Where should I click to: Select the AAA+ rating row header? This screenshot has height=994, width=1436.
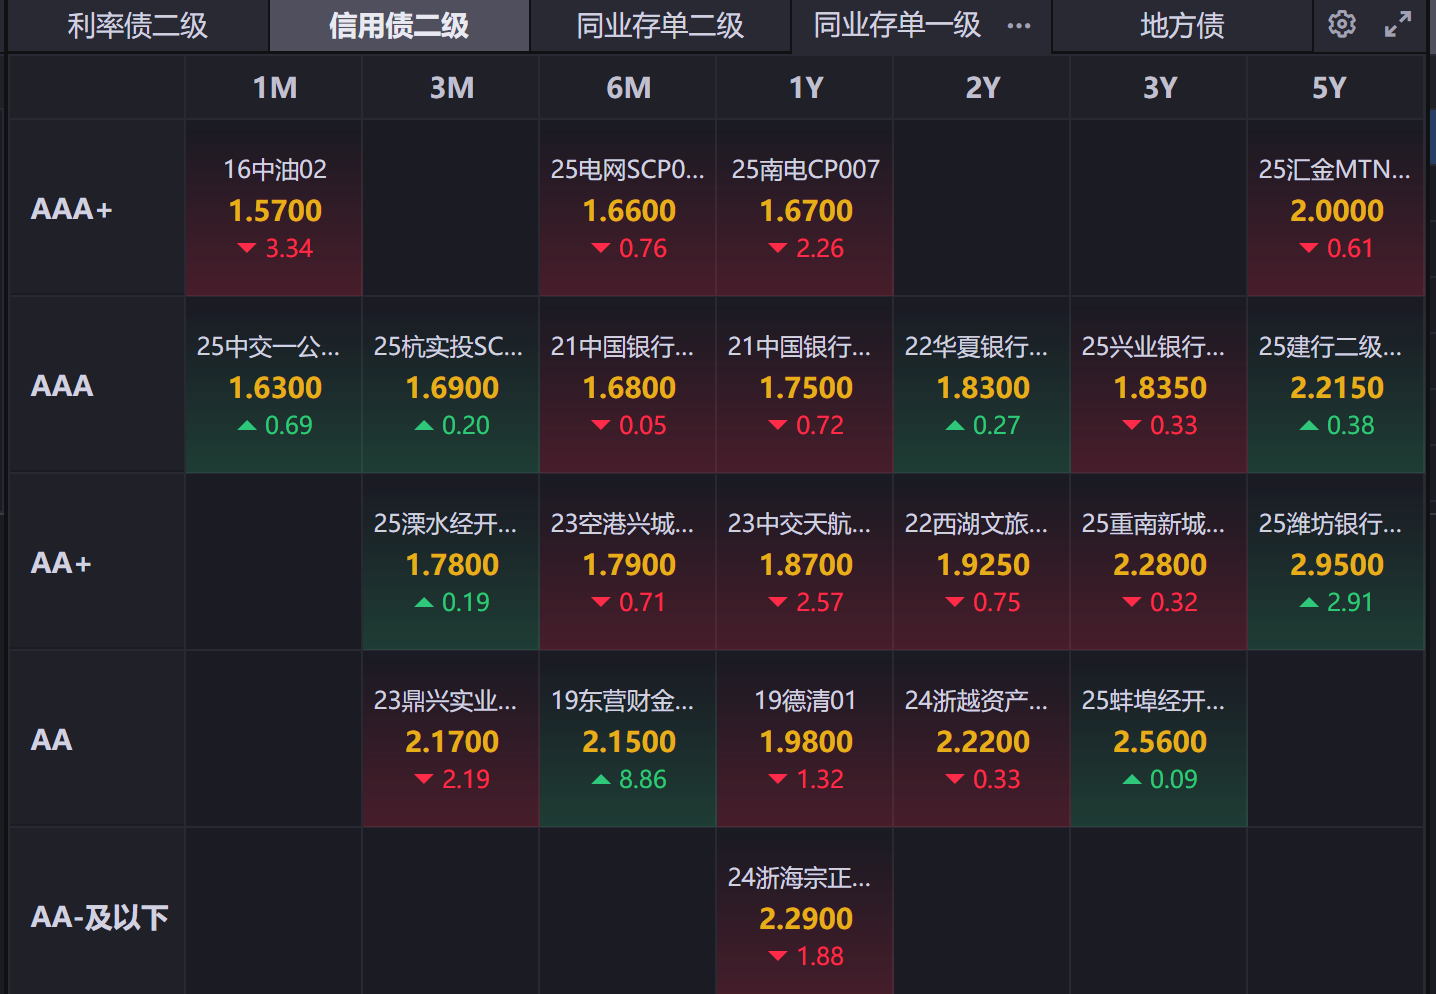tap(72, 209)
